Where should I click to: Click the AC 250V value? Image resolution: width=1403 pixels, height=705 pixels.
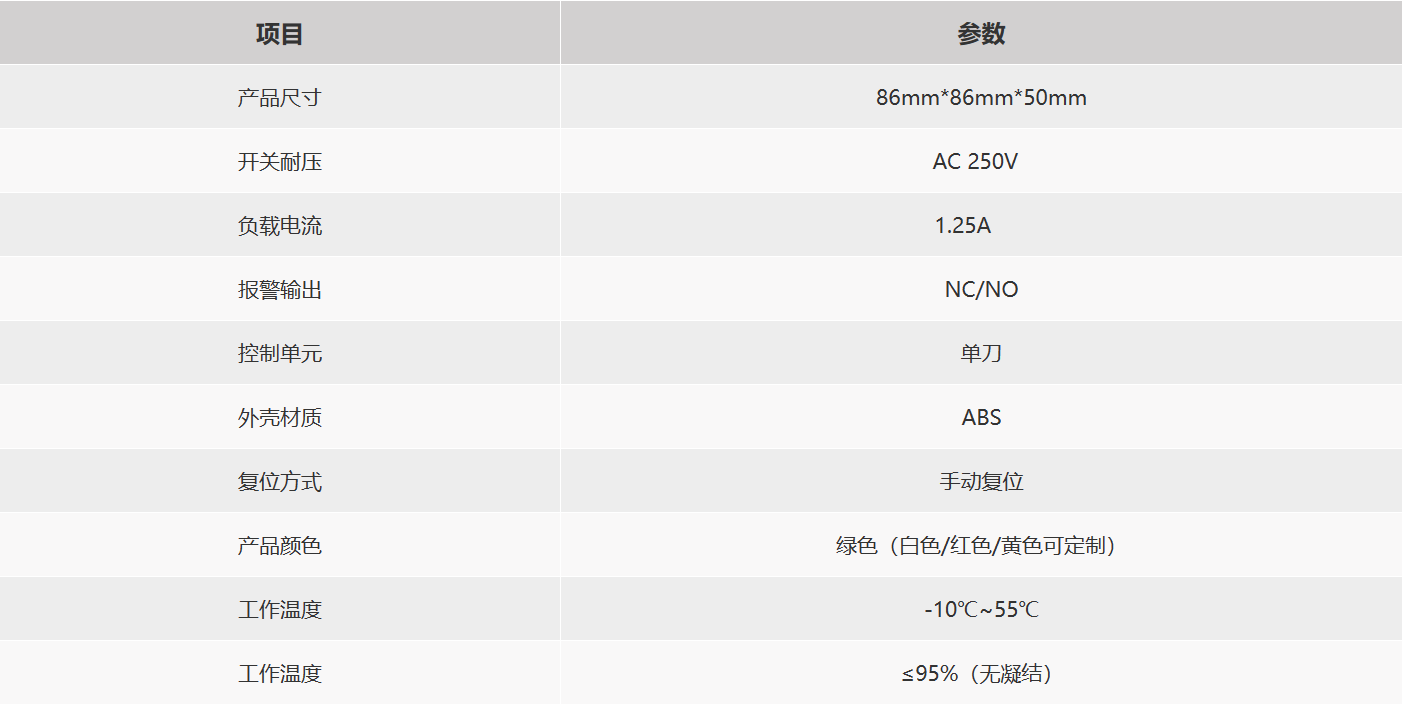coord(975,162)
